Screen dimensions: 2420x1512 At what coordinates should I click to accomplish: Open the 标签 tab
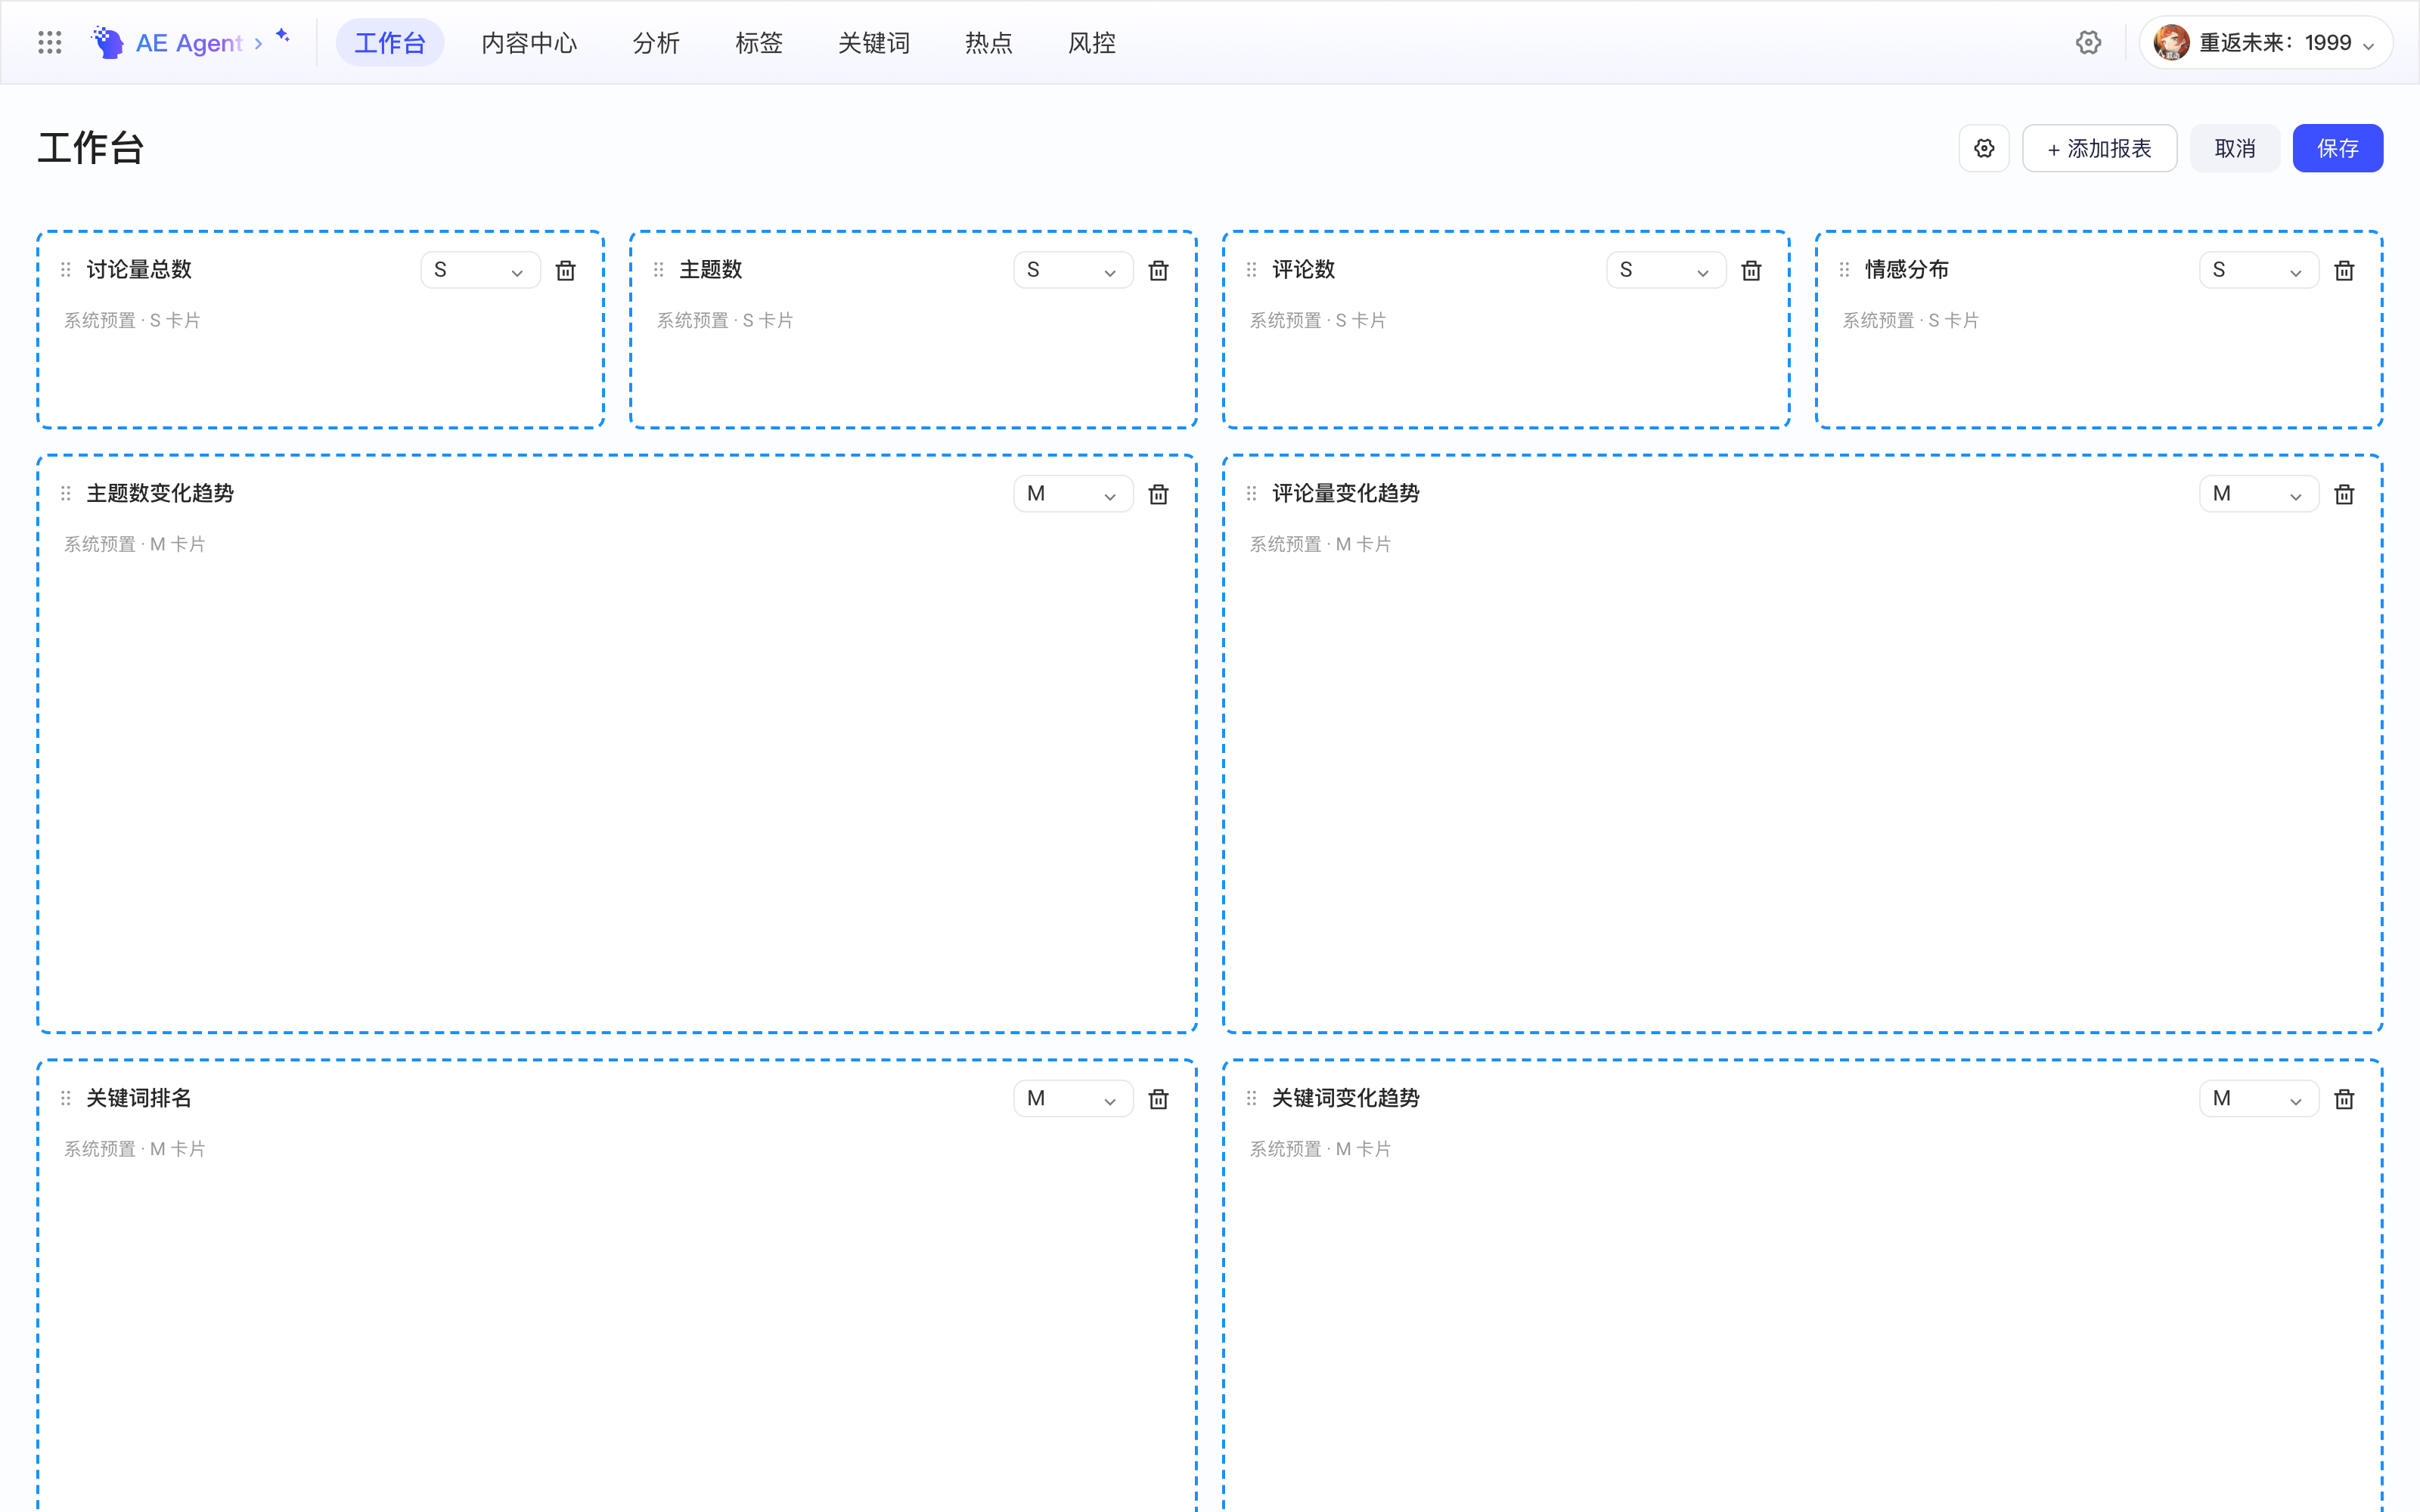(x=759, y=43)
